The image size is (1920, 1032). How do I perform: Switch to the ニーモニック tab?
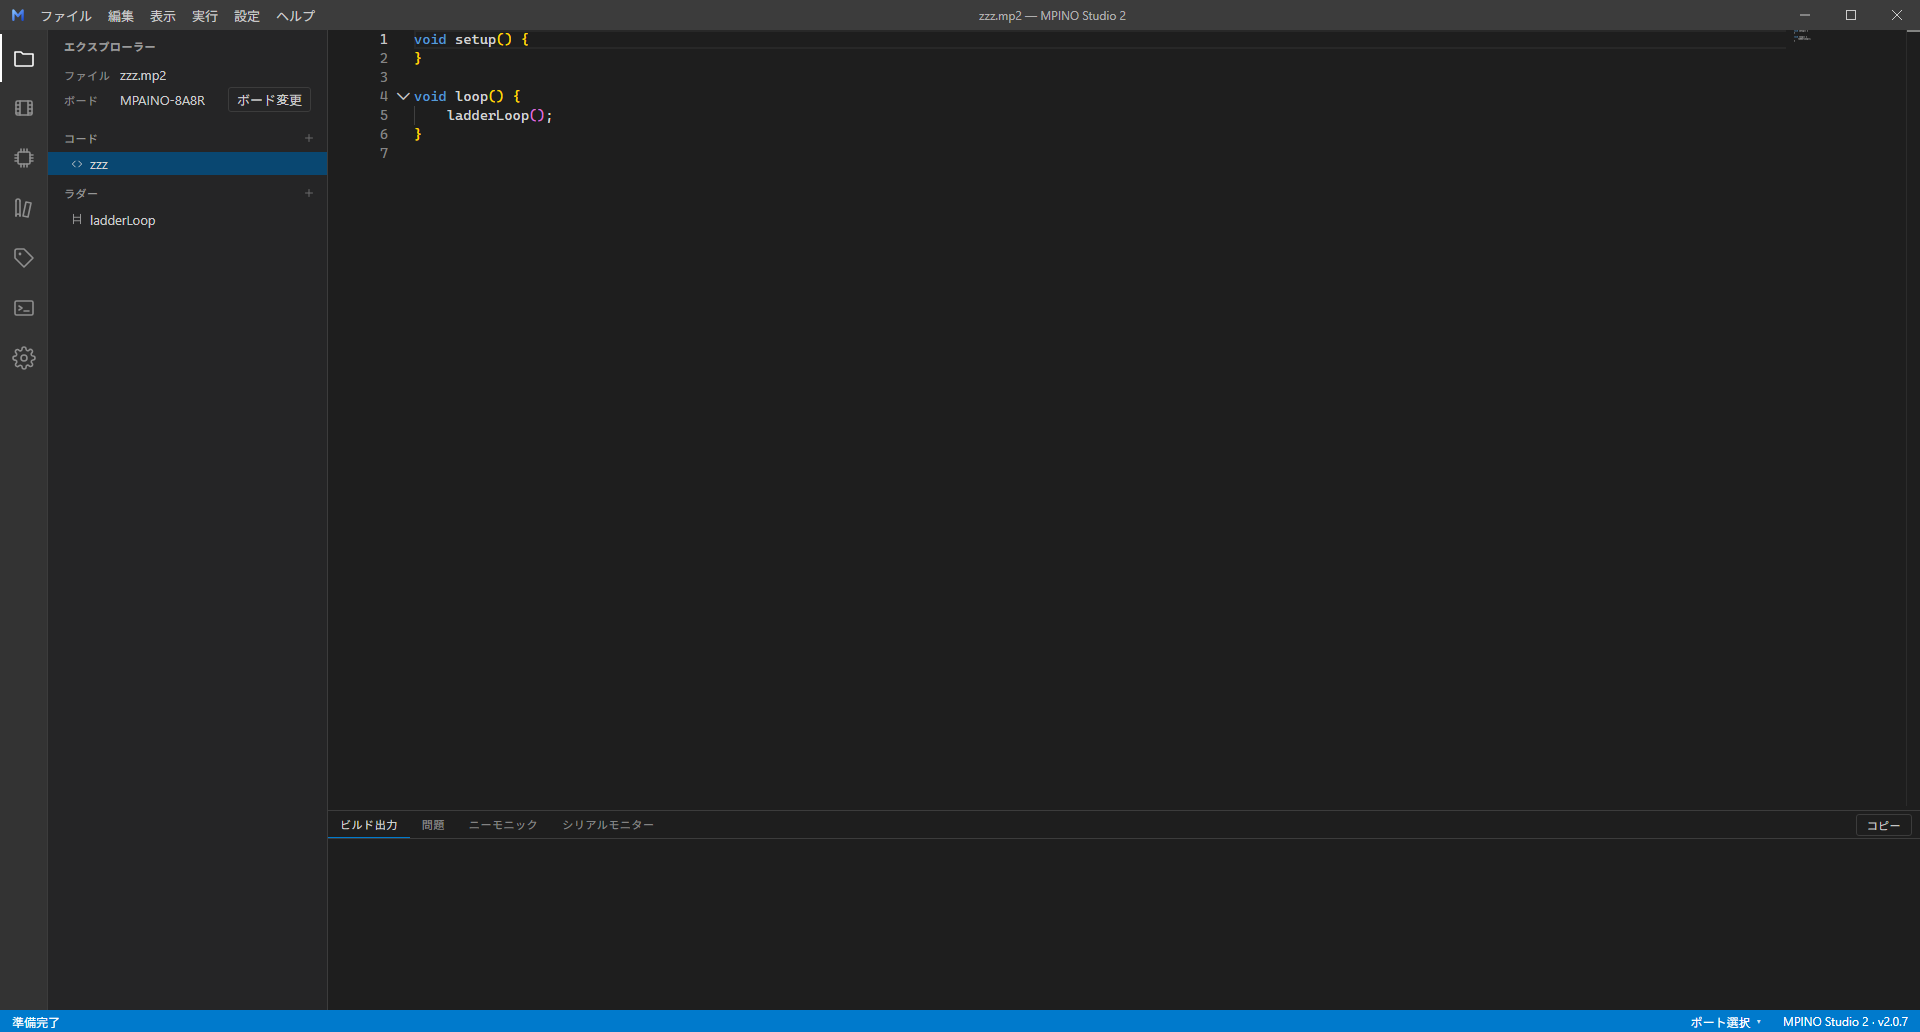[503, 825]
